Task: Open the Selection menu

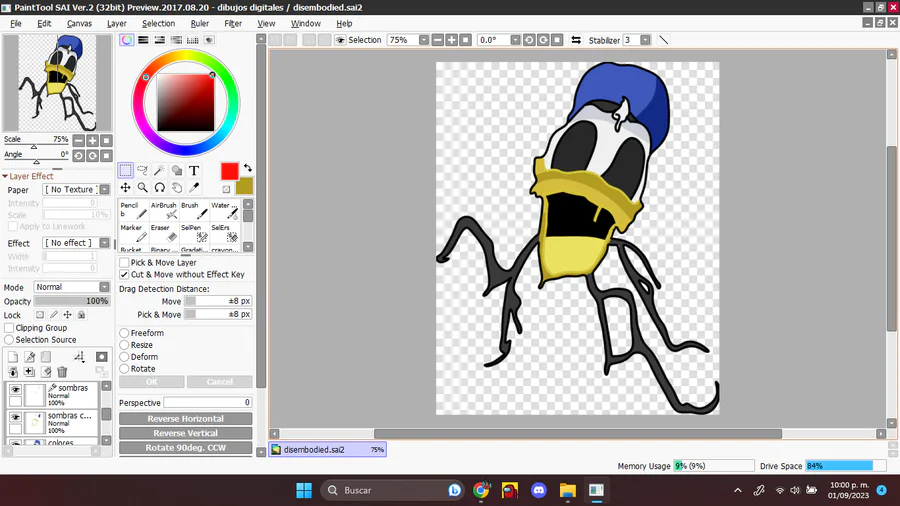Action: [x=158, y=24]
